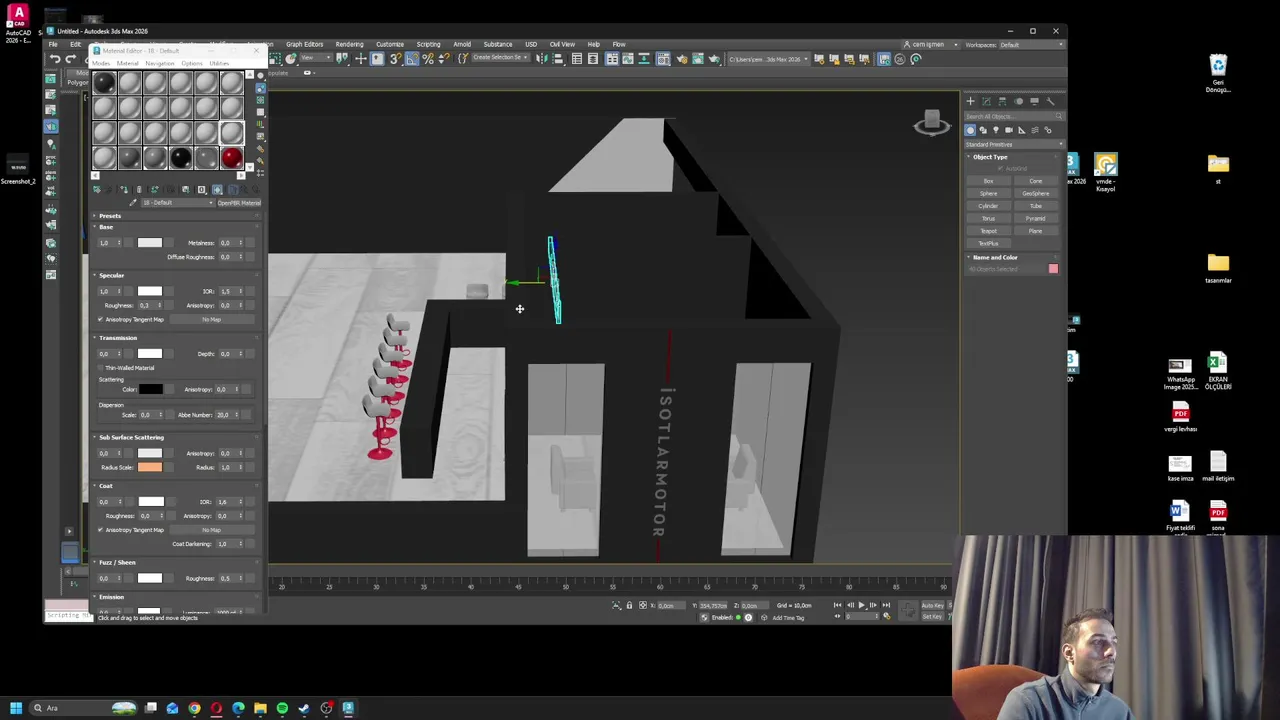
Task: Open the Rendered Frame Window icon
Action: point(697,59)
